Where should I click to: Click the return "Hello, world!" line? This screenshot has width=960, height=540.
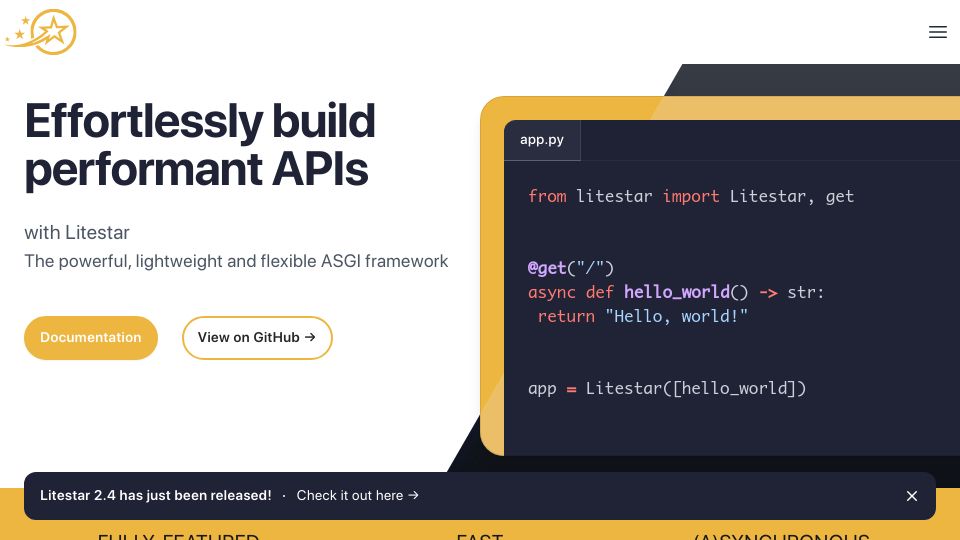(642, 316)
